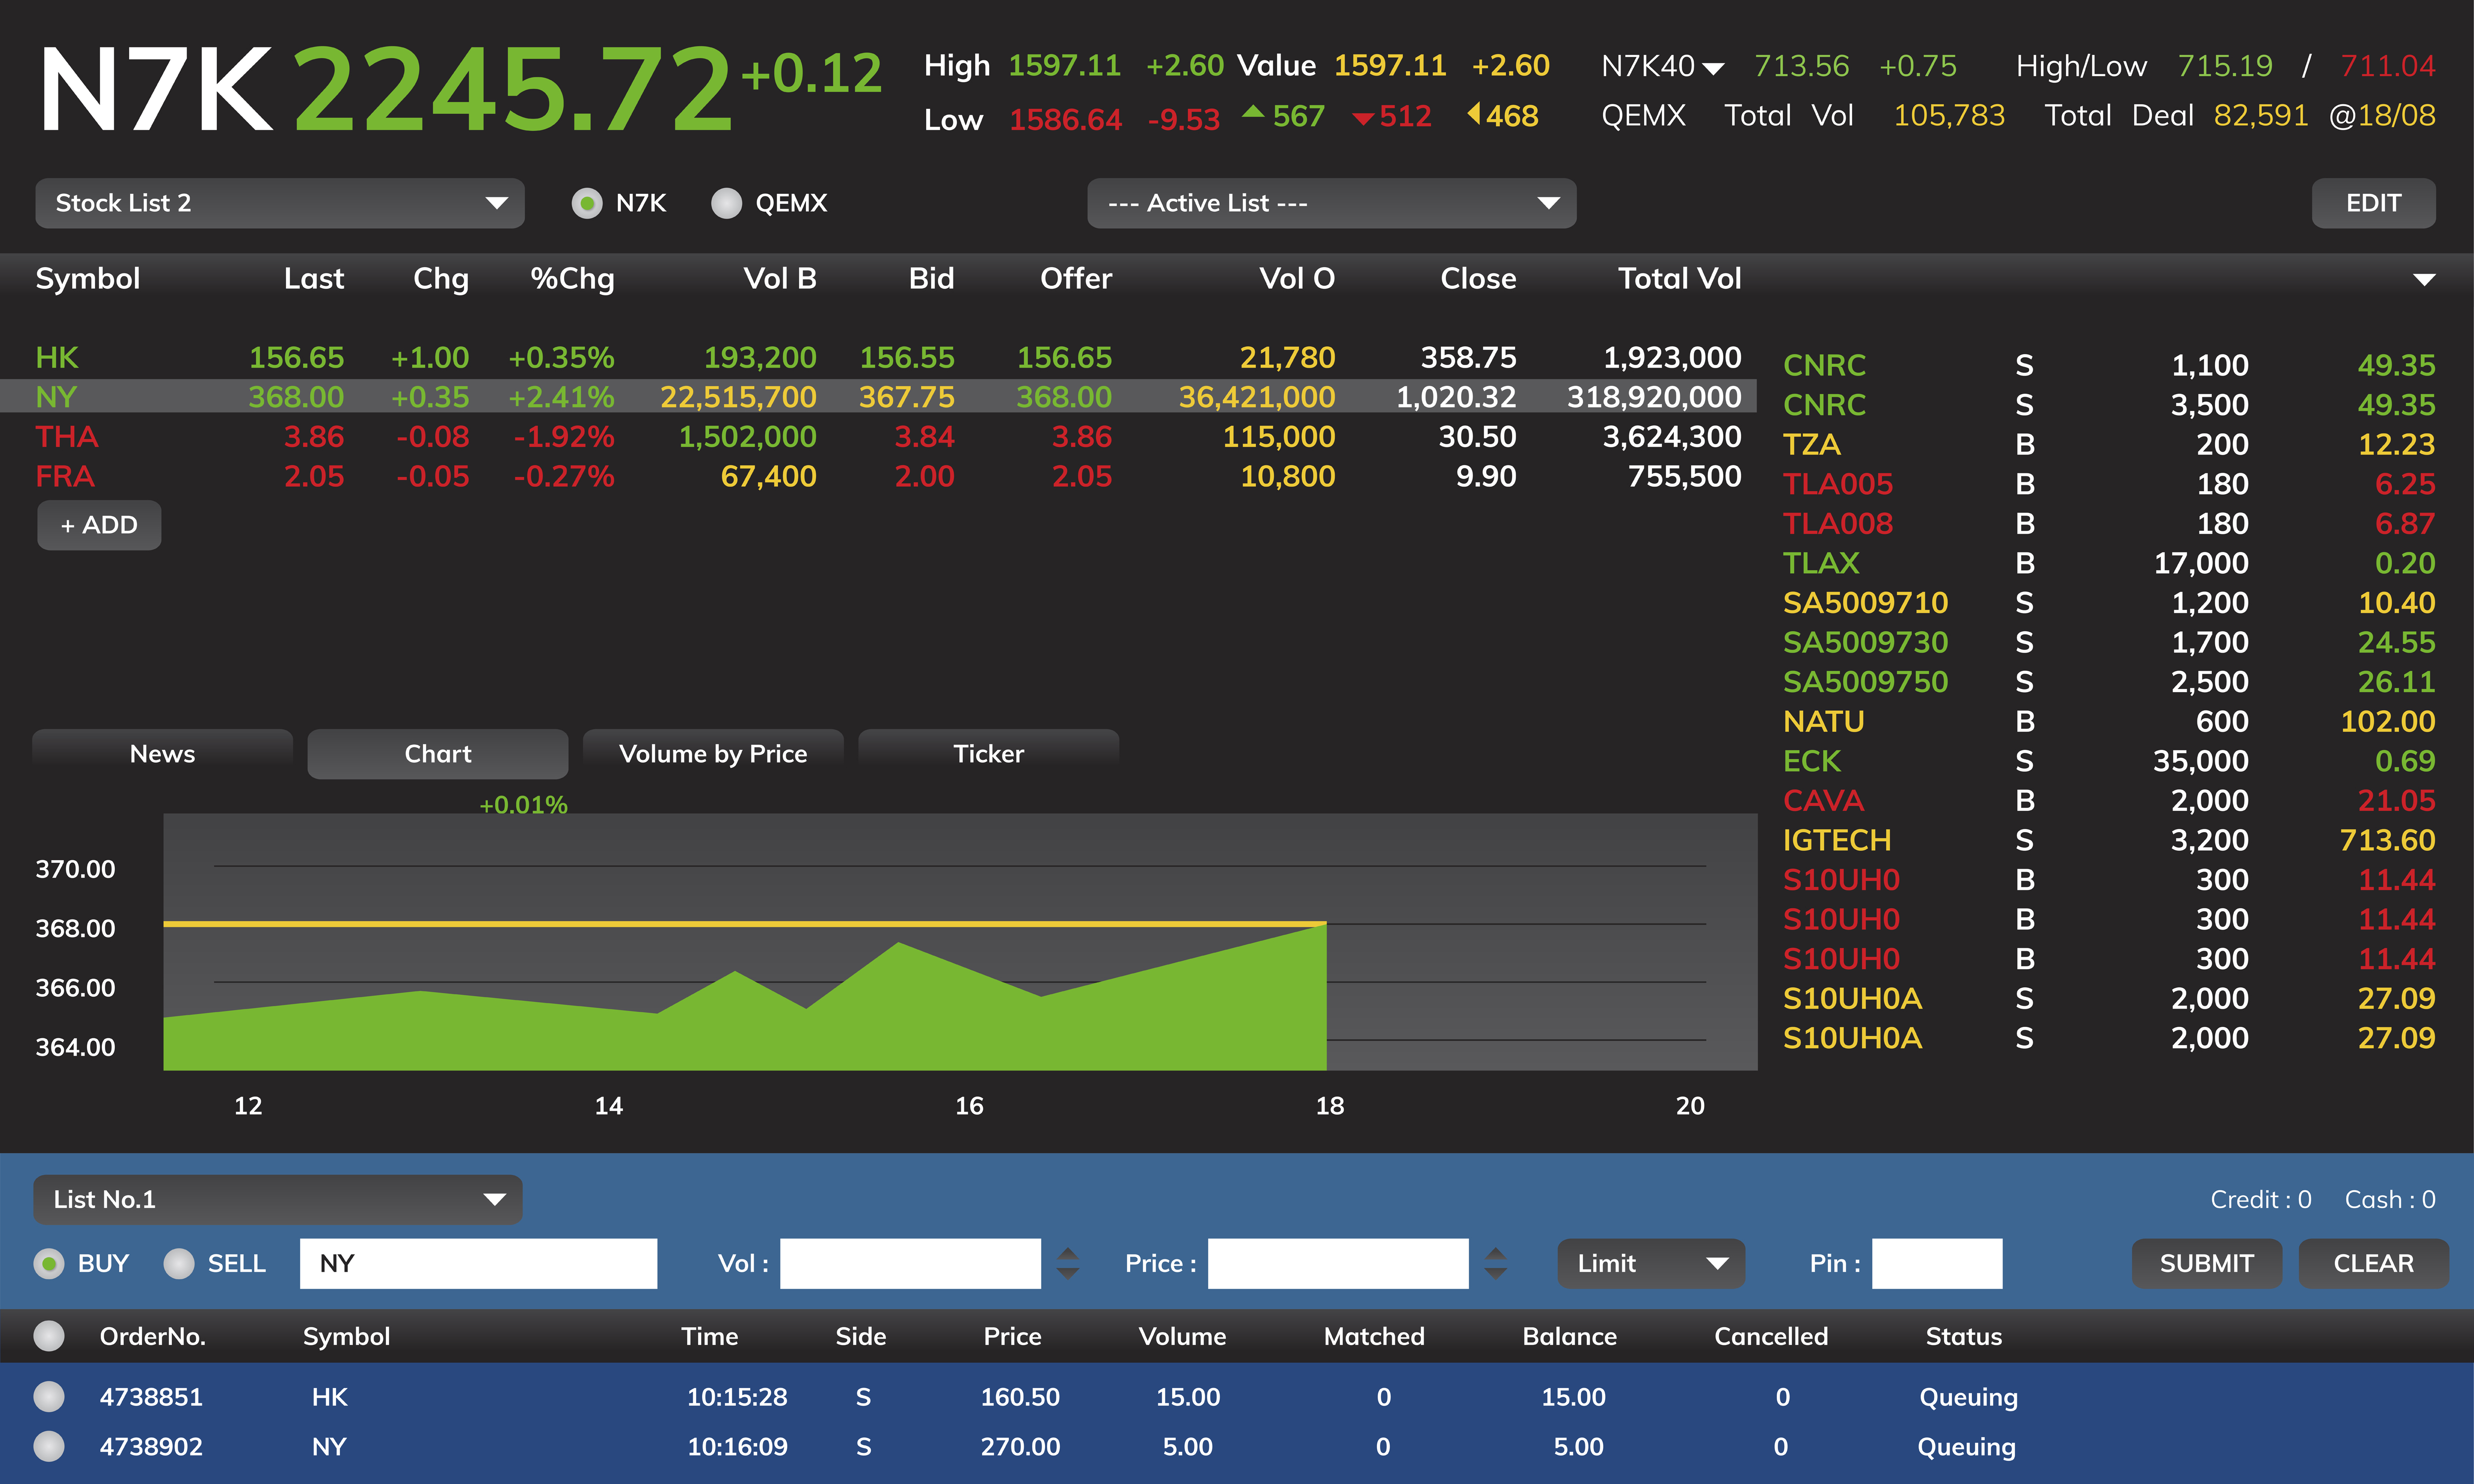
Task: Select the QEMX market radio button
Action: pos(726,203)
